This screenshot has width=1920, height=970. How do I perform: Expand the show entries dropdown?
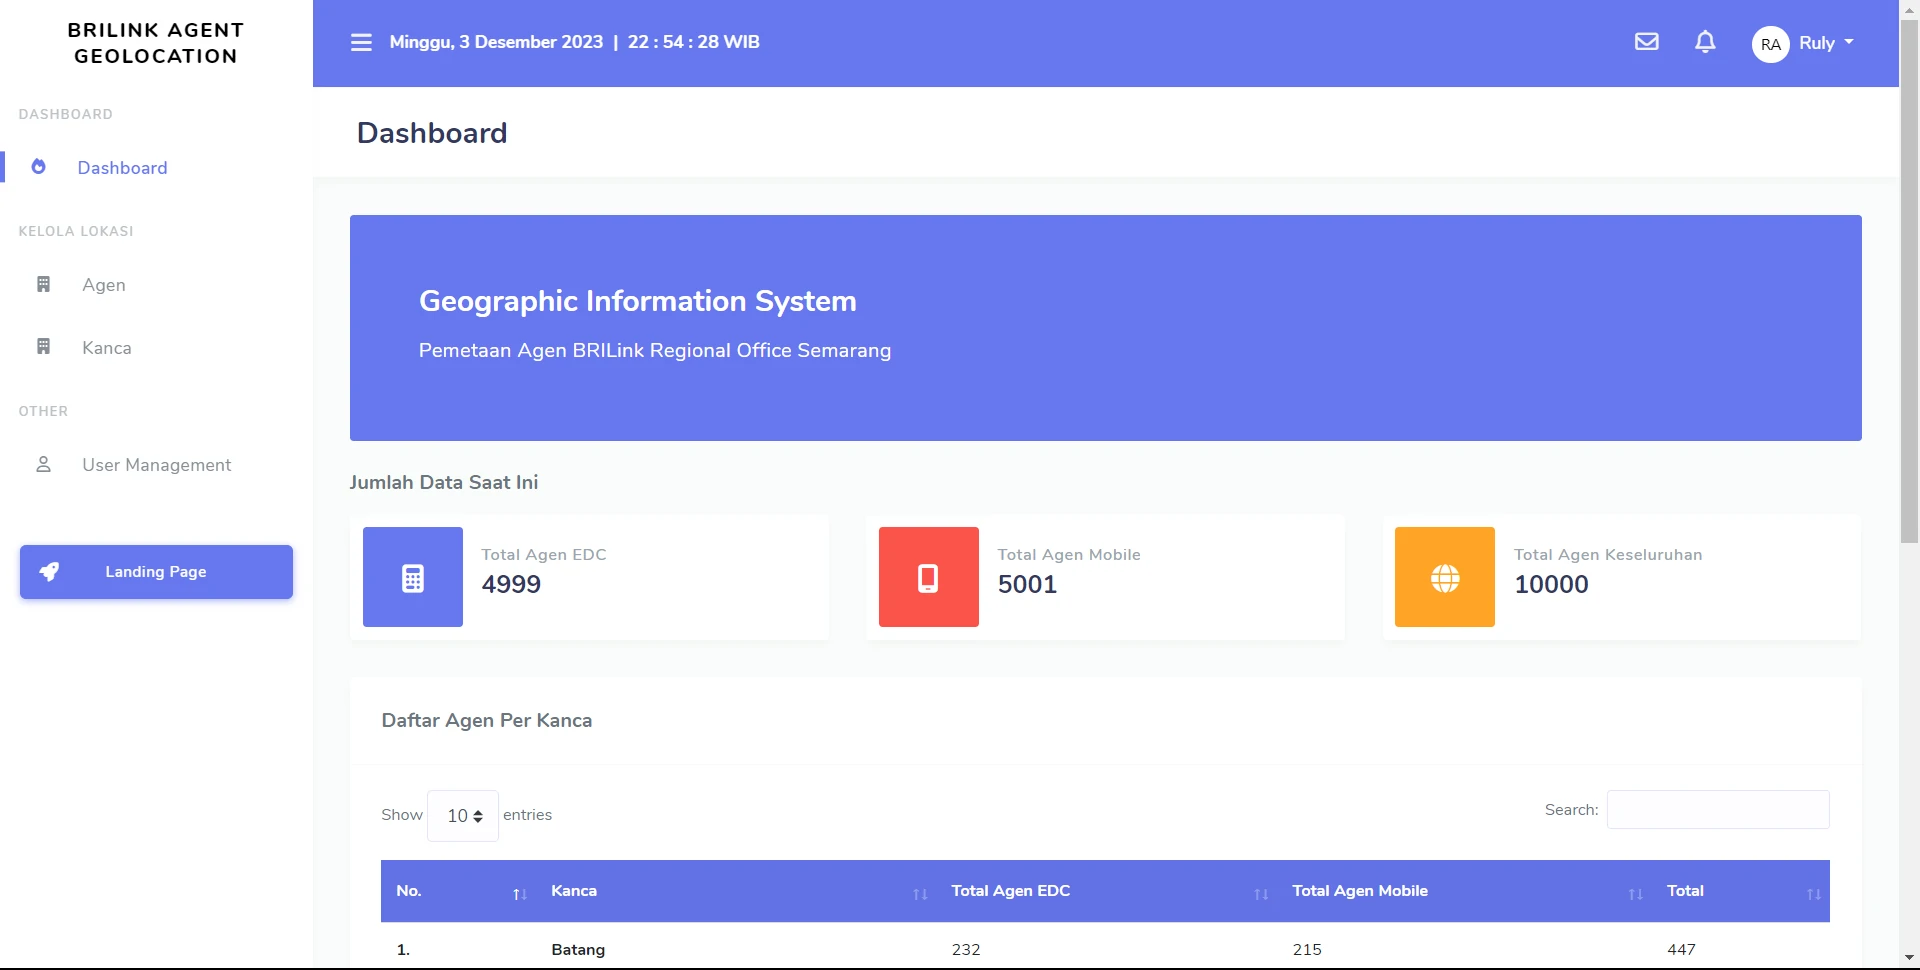[x=463, y=816]
